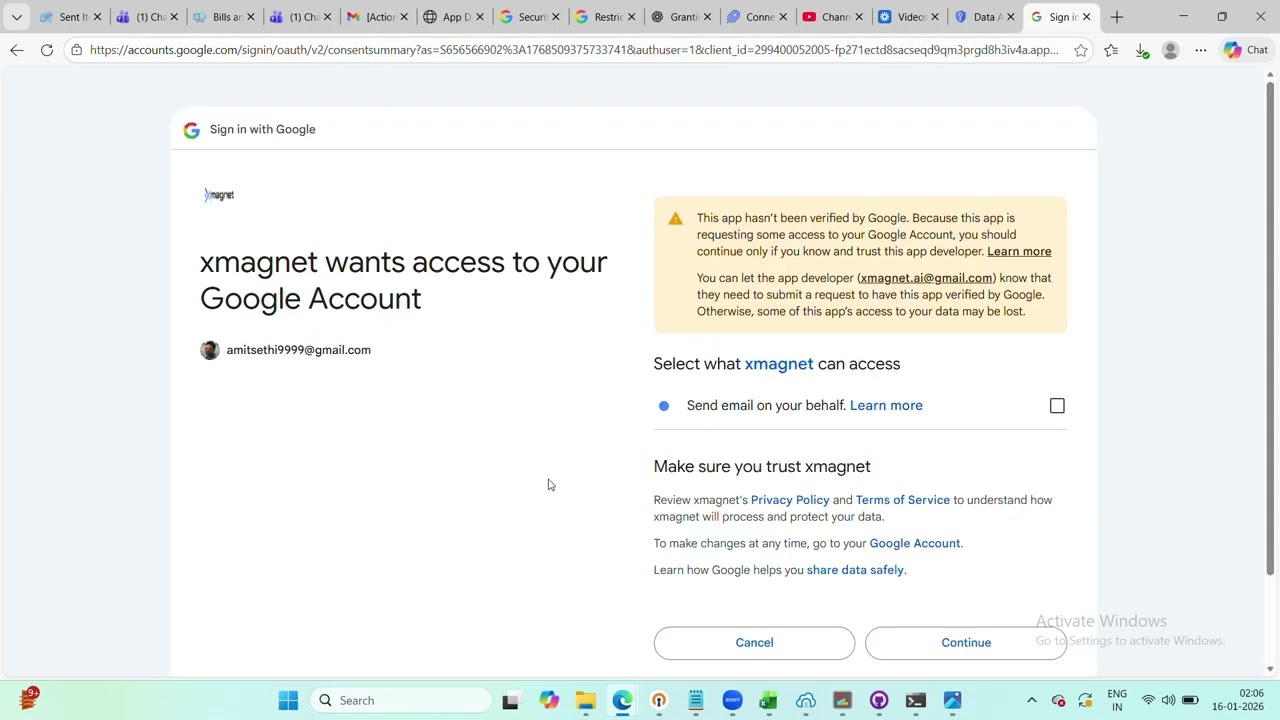Image resolution: width=1280 pixels, height=720 pixels.
Task: Open the Terms of Service link
Action: pyautogui.click(x=902, y=500)
